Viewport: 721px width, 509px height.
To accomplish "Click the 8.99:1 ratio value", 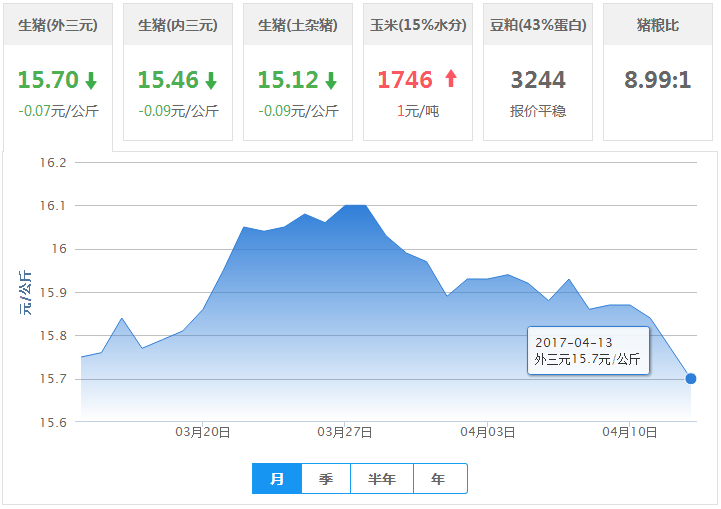I will pos(658,80).
